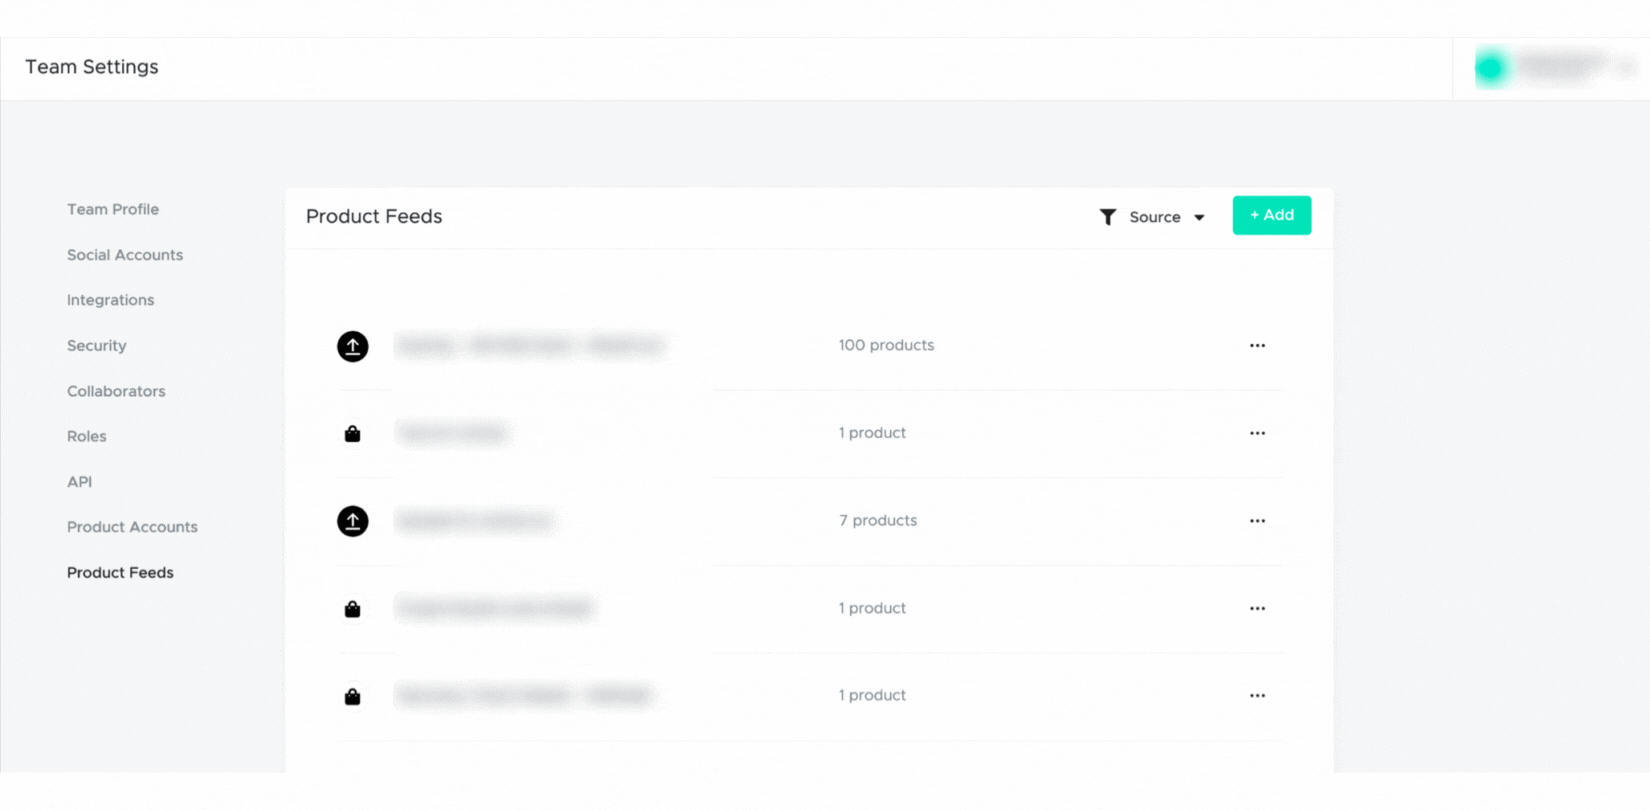1650x810 pixels.
Task: Open Team Profile settings
Action: [x=113, y=209]
